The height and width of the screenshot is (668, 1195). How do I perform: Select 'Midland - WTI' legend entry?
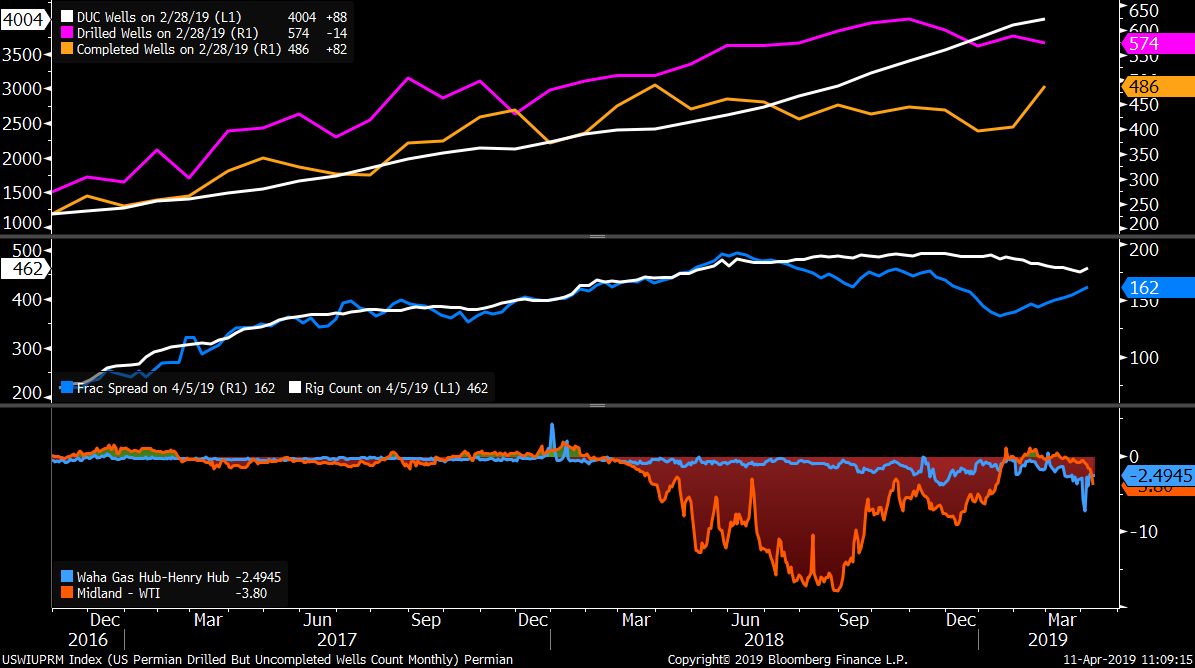[118, 593]
